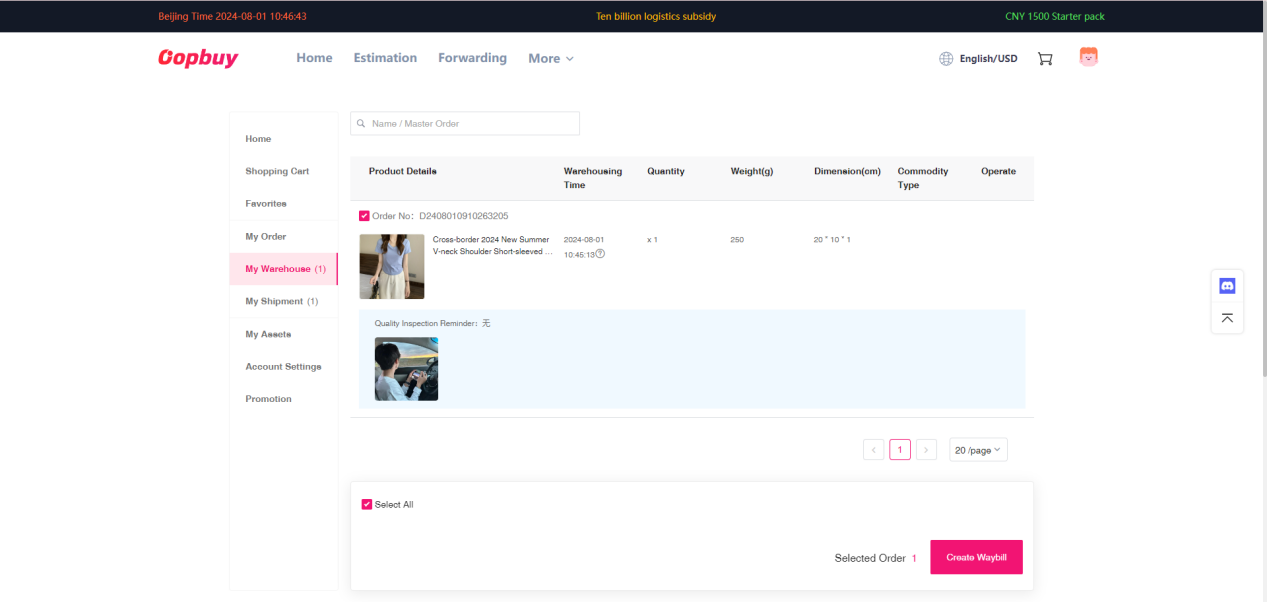The height and width of the screenshot is (602, 1267).
Task: Click the Quantity column header
Action: click(666, 171)
